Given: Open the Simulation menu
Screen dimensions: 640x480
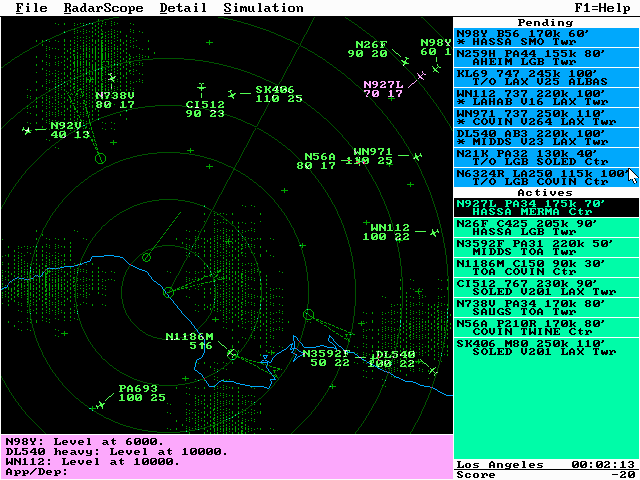Looking at the screenshot, I should pyautogui.click(x=263, y=8).
